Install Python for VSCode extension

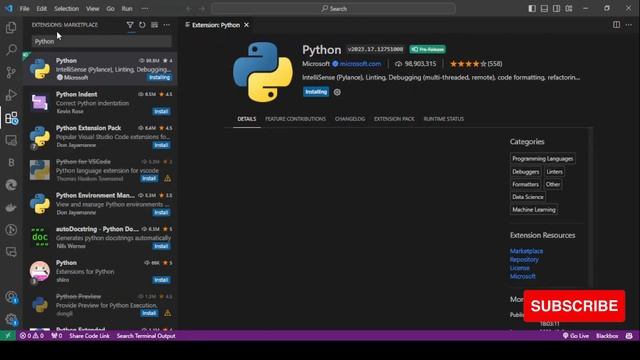(149, 179)
